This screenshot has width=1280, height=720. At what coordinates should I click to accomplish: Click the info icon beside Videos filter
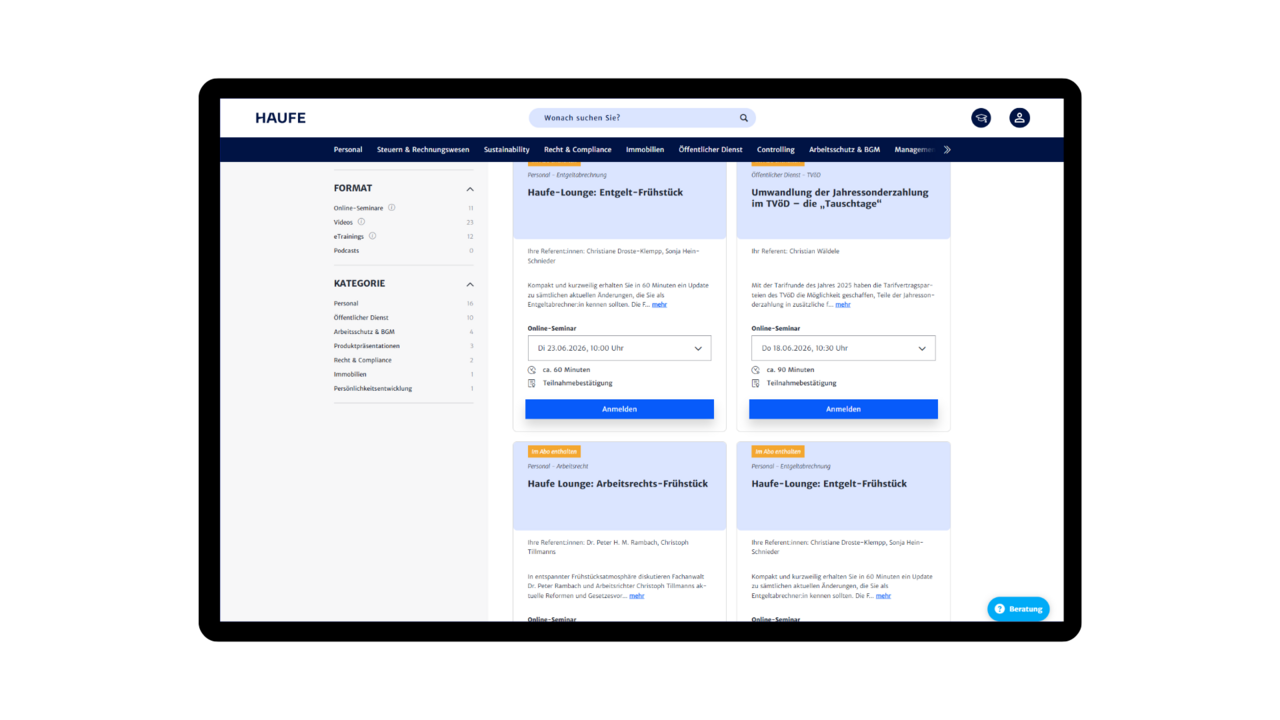pyautogui.click(x=360, y=222)
